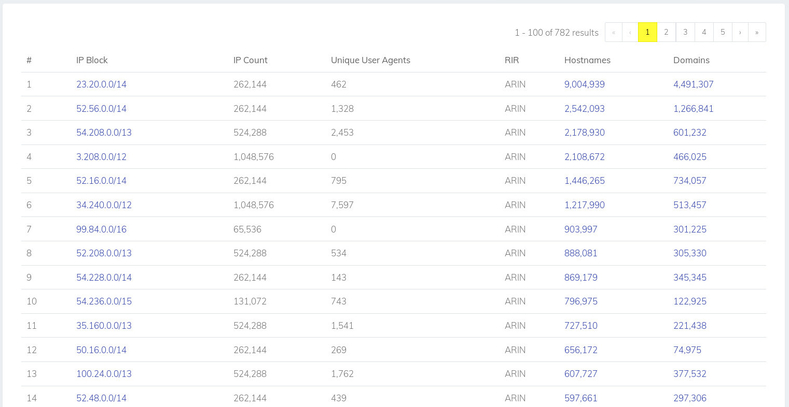
Task: View the 9,004,939 hostnames link
Action: (x=584, y=85)
